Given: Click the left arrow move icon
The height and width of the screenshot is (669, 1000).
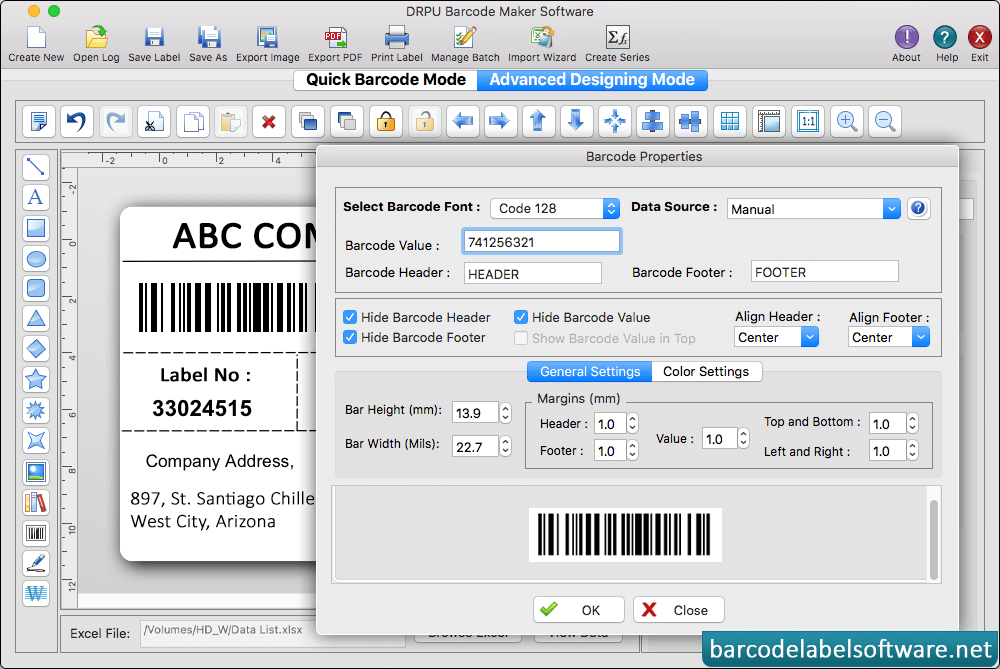Looking at the screenshot, I should pyautogui.click(x=462, y=121).
